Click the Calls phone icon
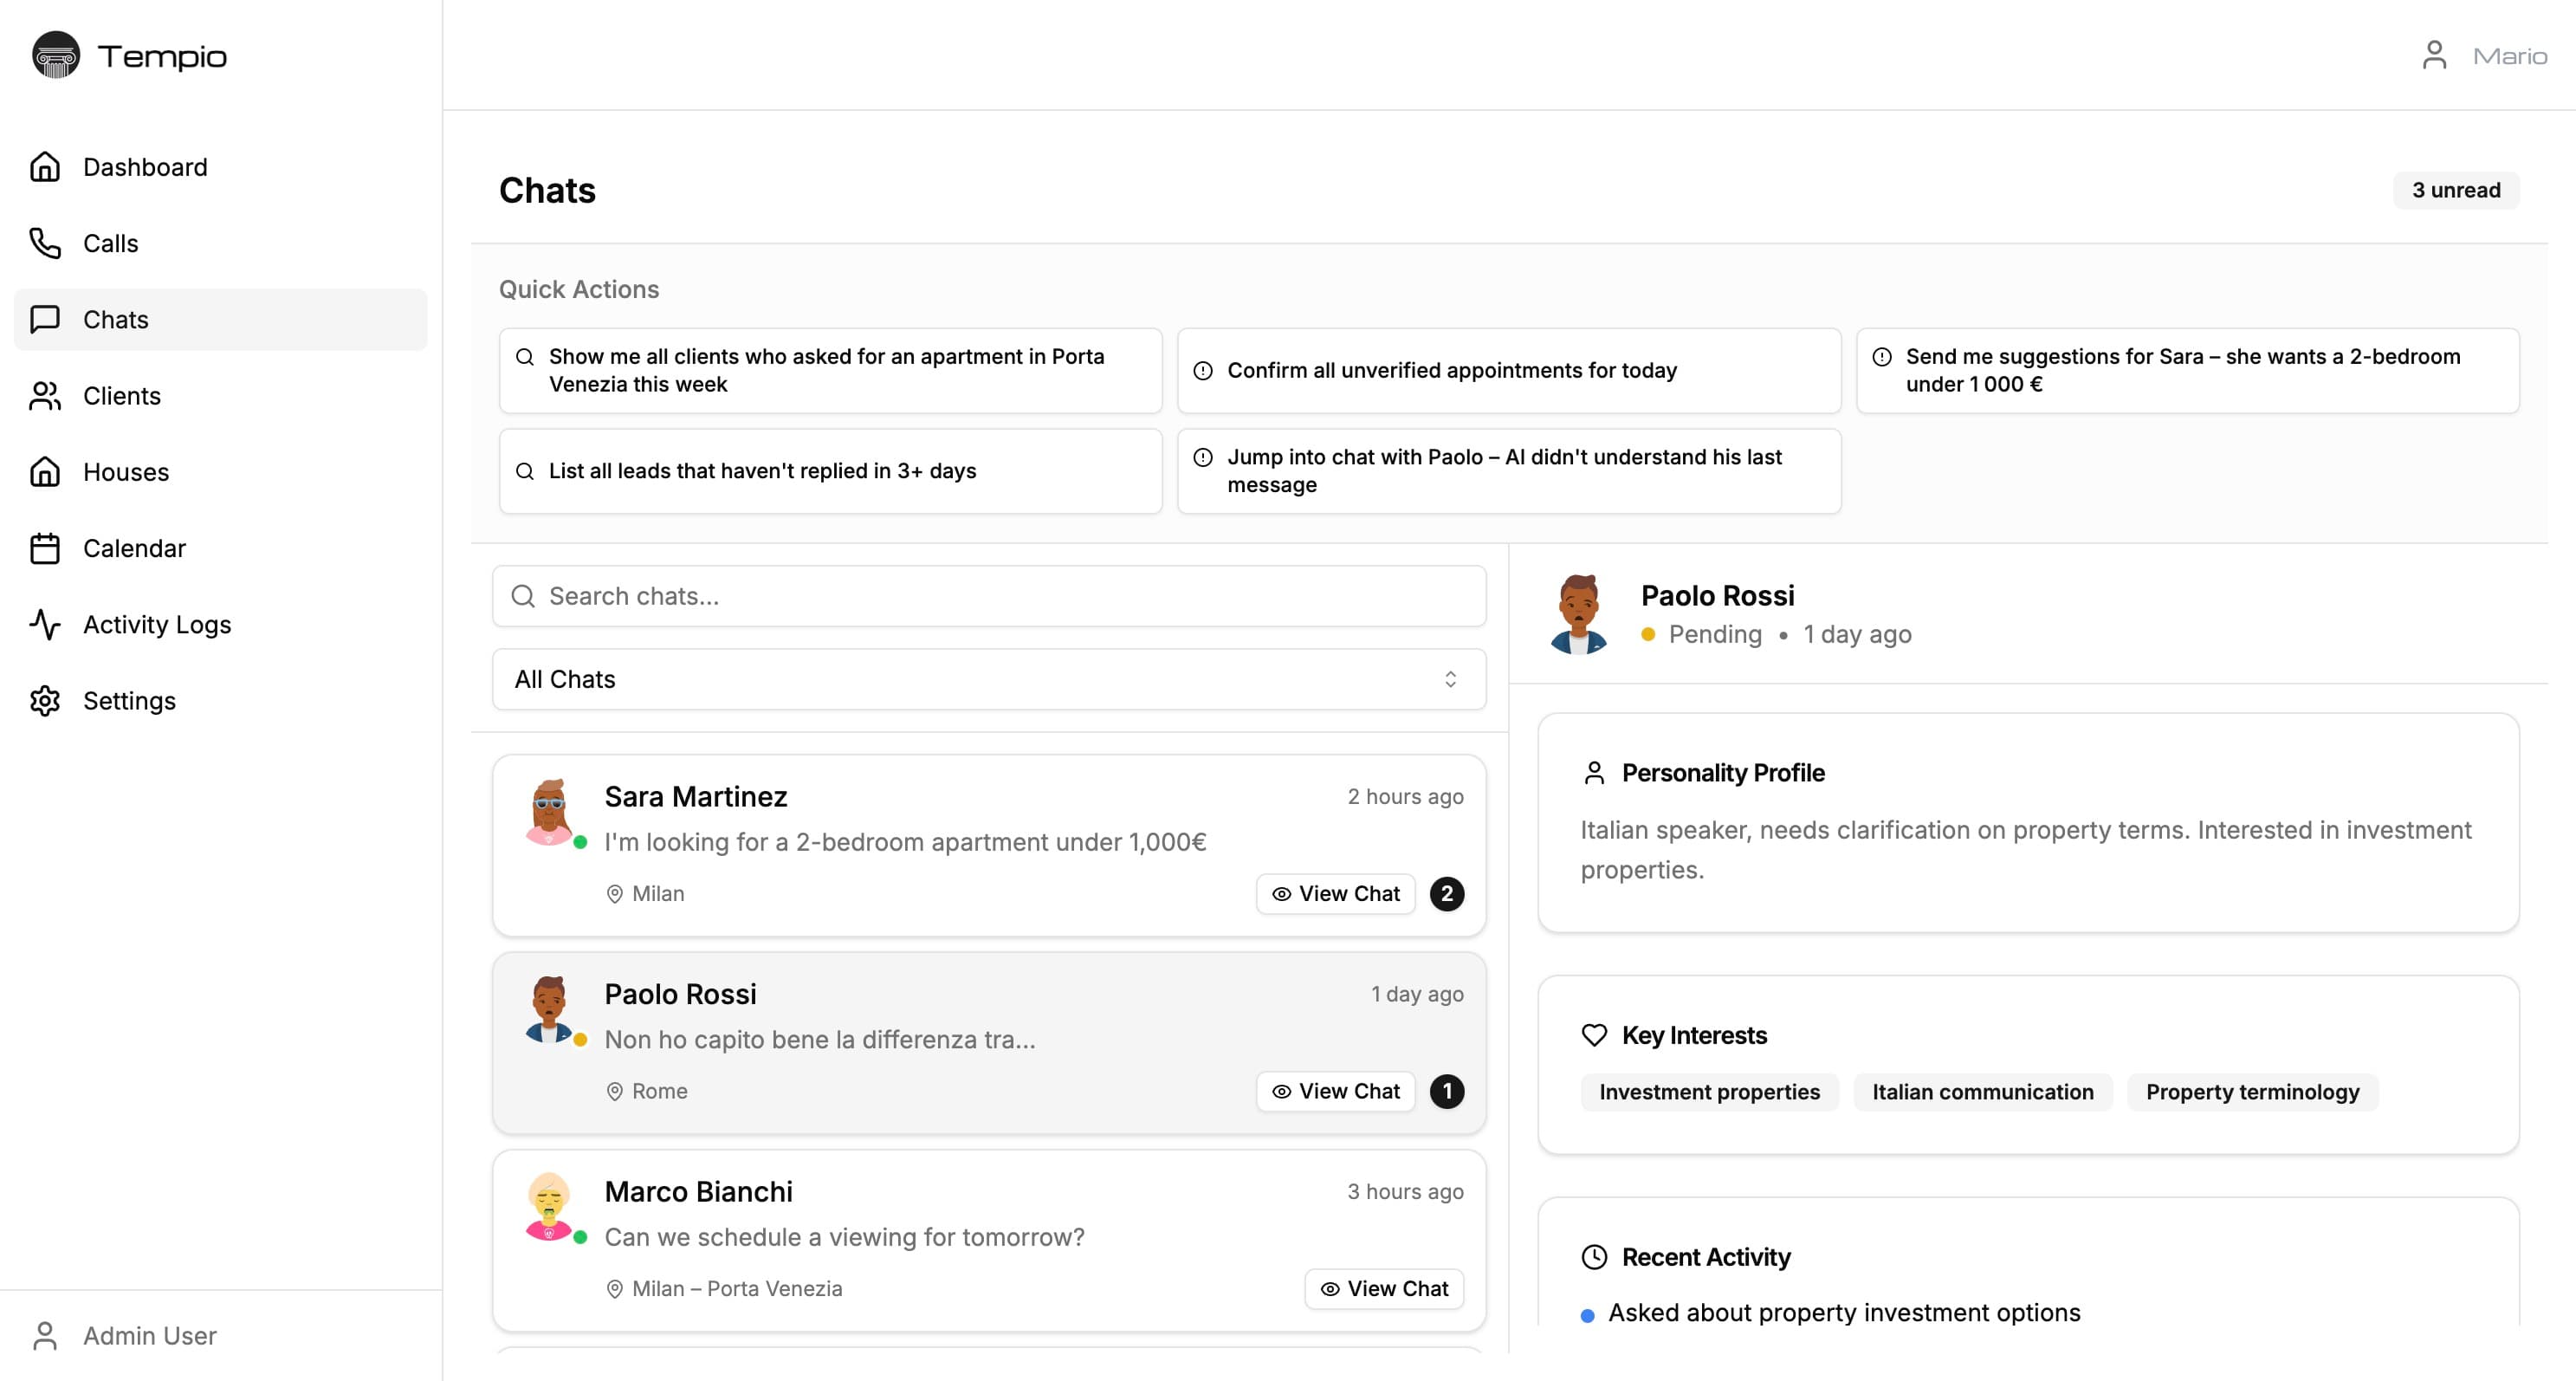This screenshot has height=1381, width=2576. [45, 243]
